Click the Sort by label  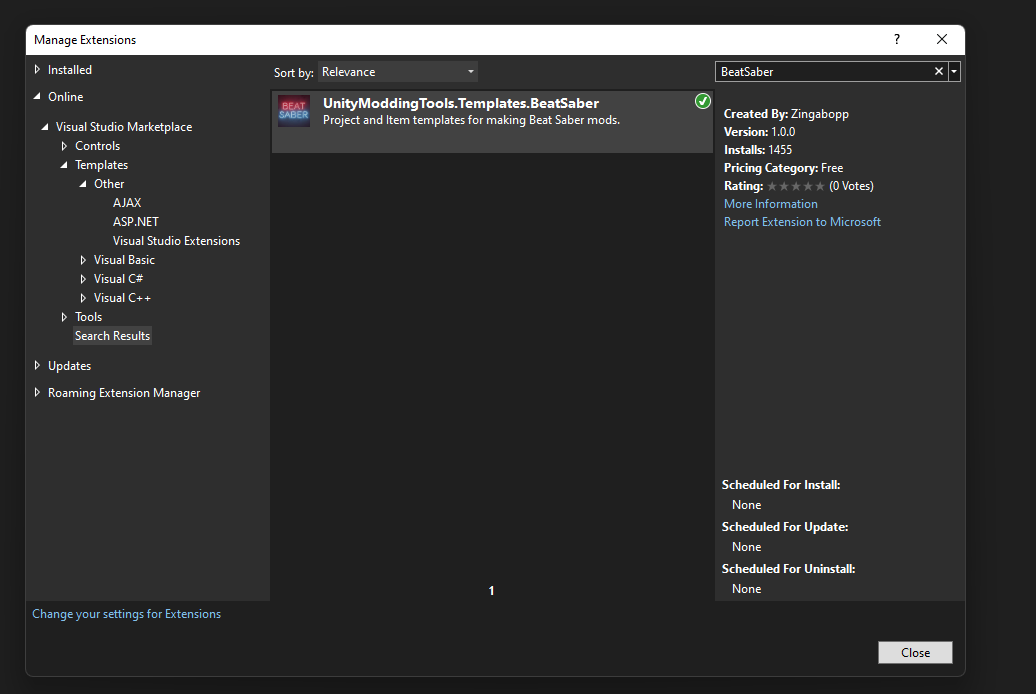click(x=293, y=73)
